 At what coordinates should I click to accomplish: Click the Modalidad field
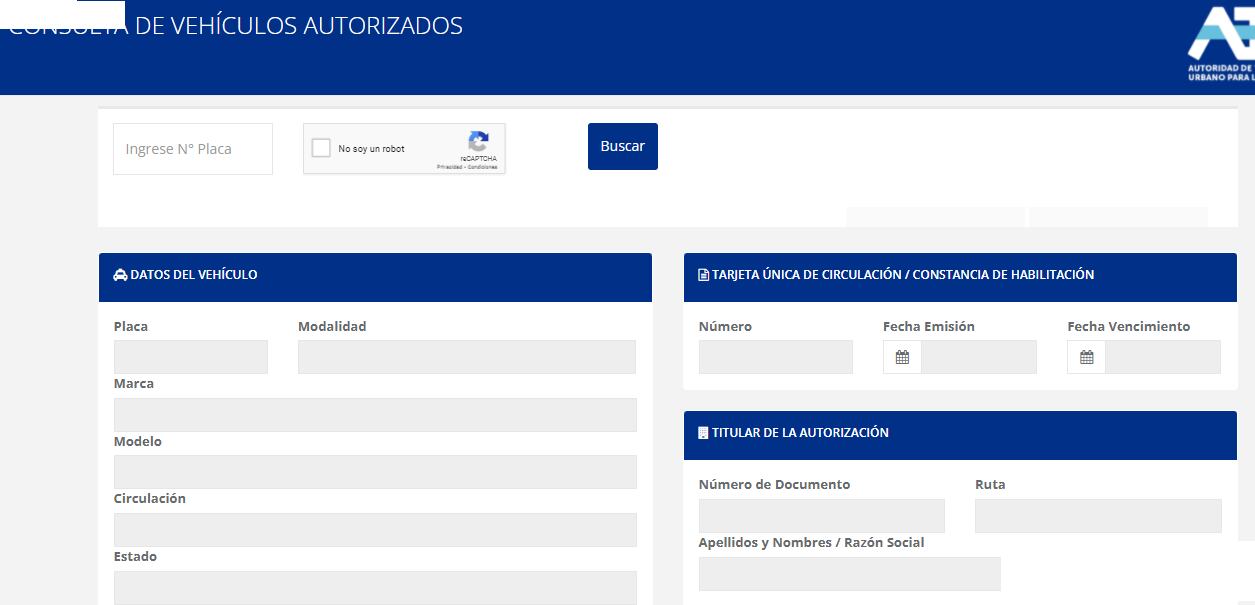(x=466, y=356)
